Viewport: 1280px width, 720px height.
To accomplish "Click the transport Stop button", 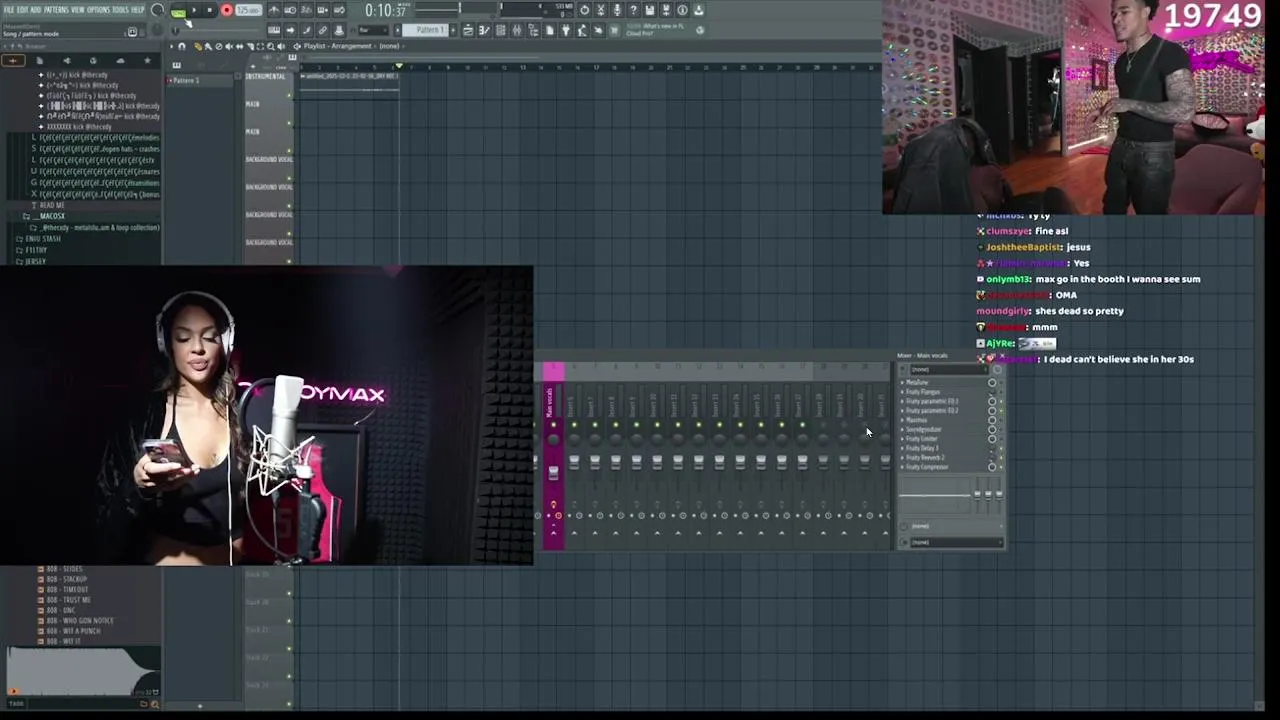I will click(209, 10).
